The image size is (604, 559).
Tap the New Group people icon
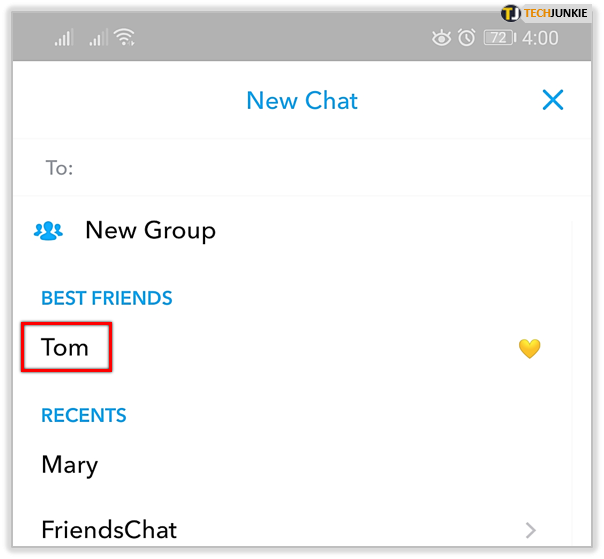click(x=48, y=230)
